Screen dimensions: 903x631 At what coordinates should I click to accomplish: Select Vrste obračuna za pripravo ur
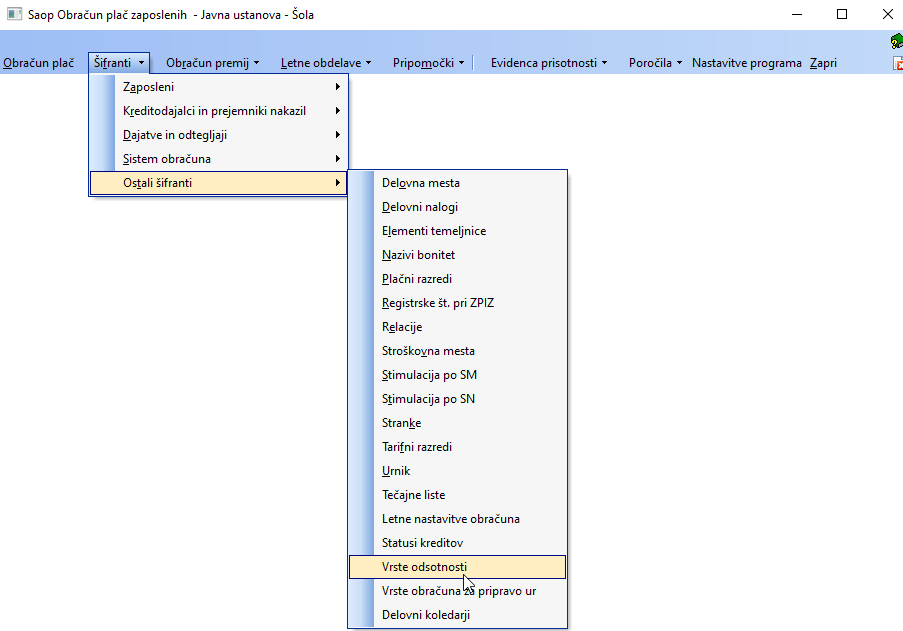pyautogui.click(x=457, y=591)
